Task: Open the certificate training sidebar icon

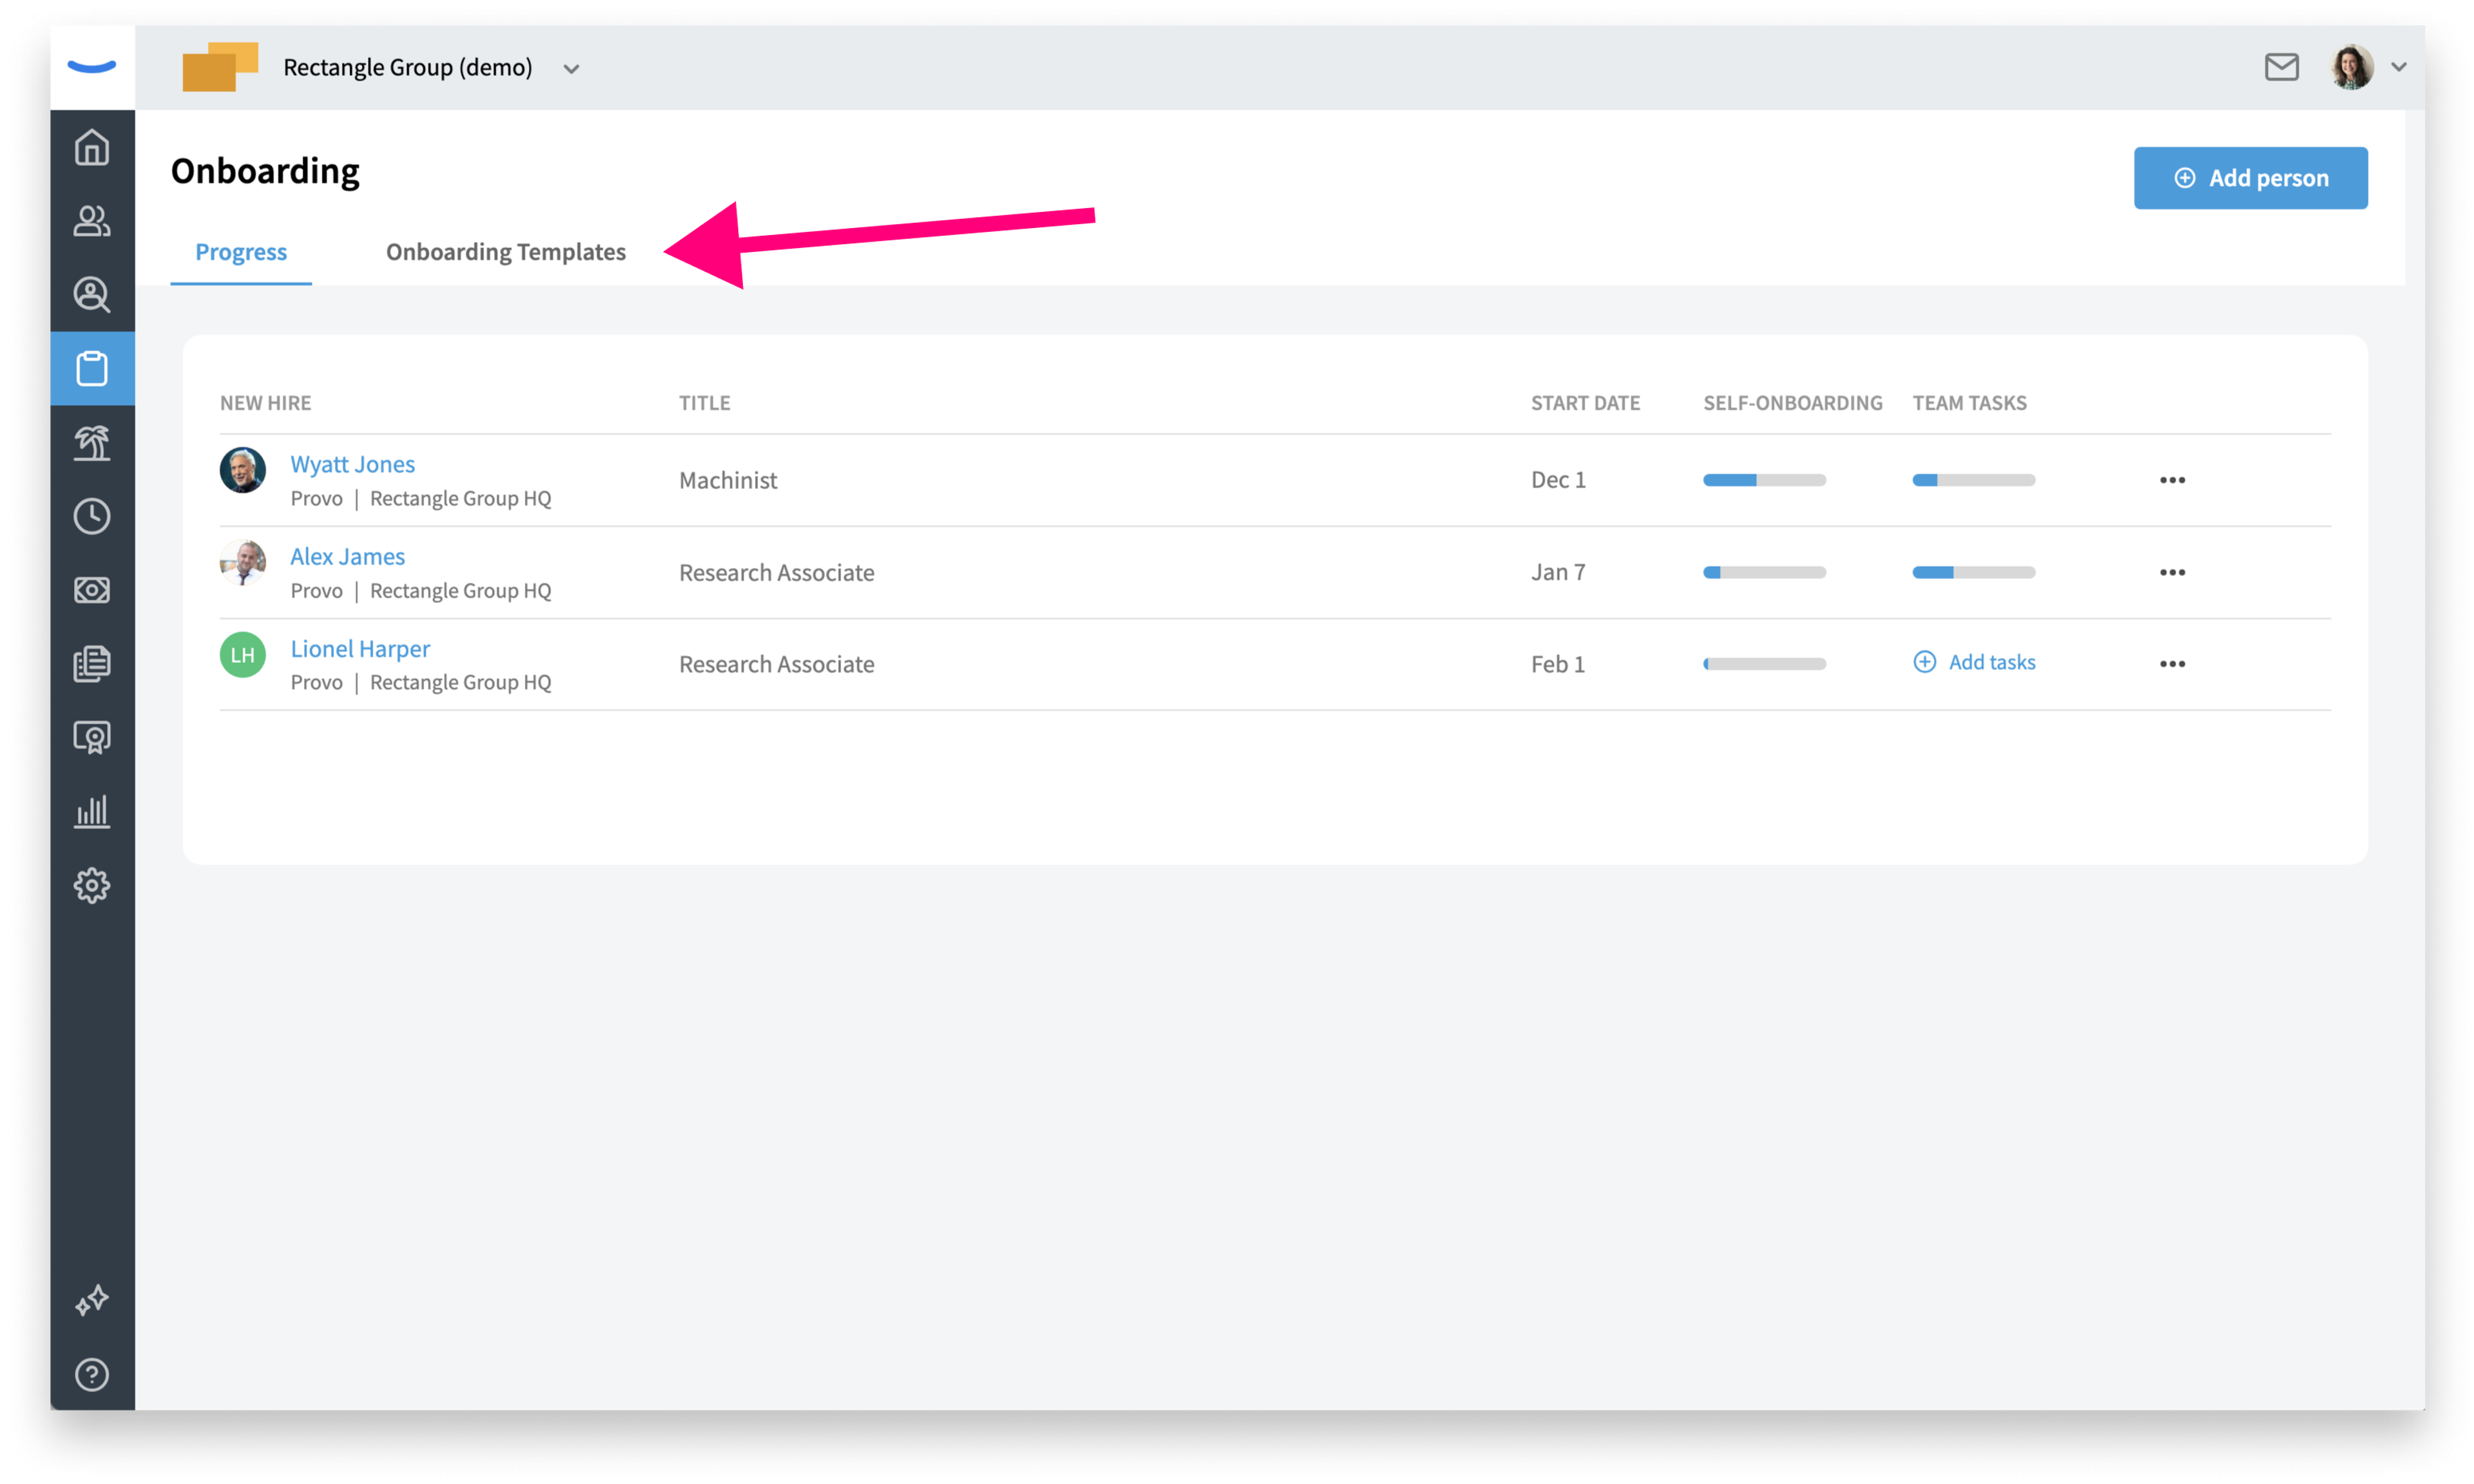Action: [92, 737]
